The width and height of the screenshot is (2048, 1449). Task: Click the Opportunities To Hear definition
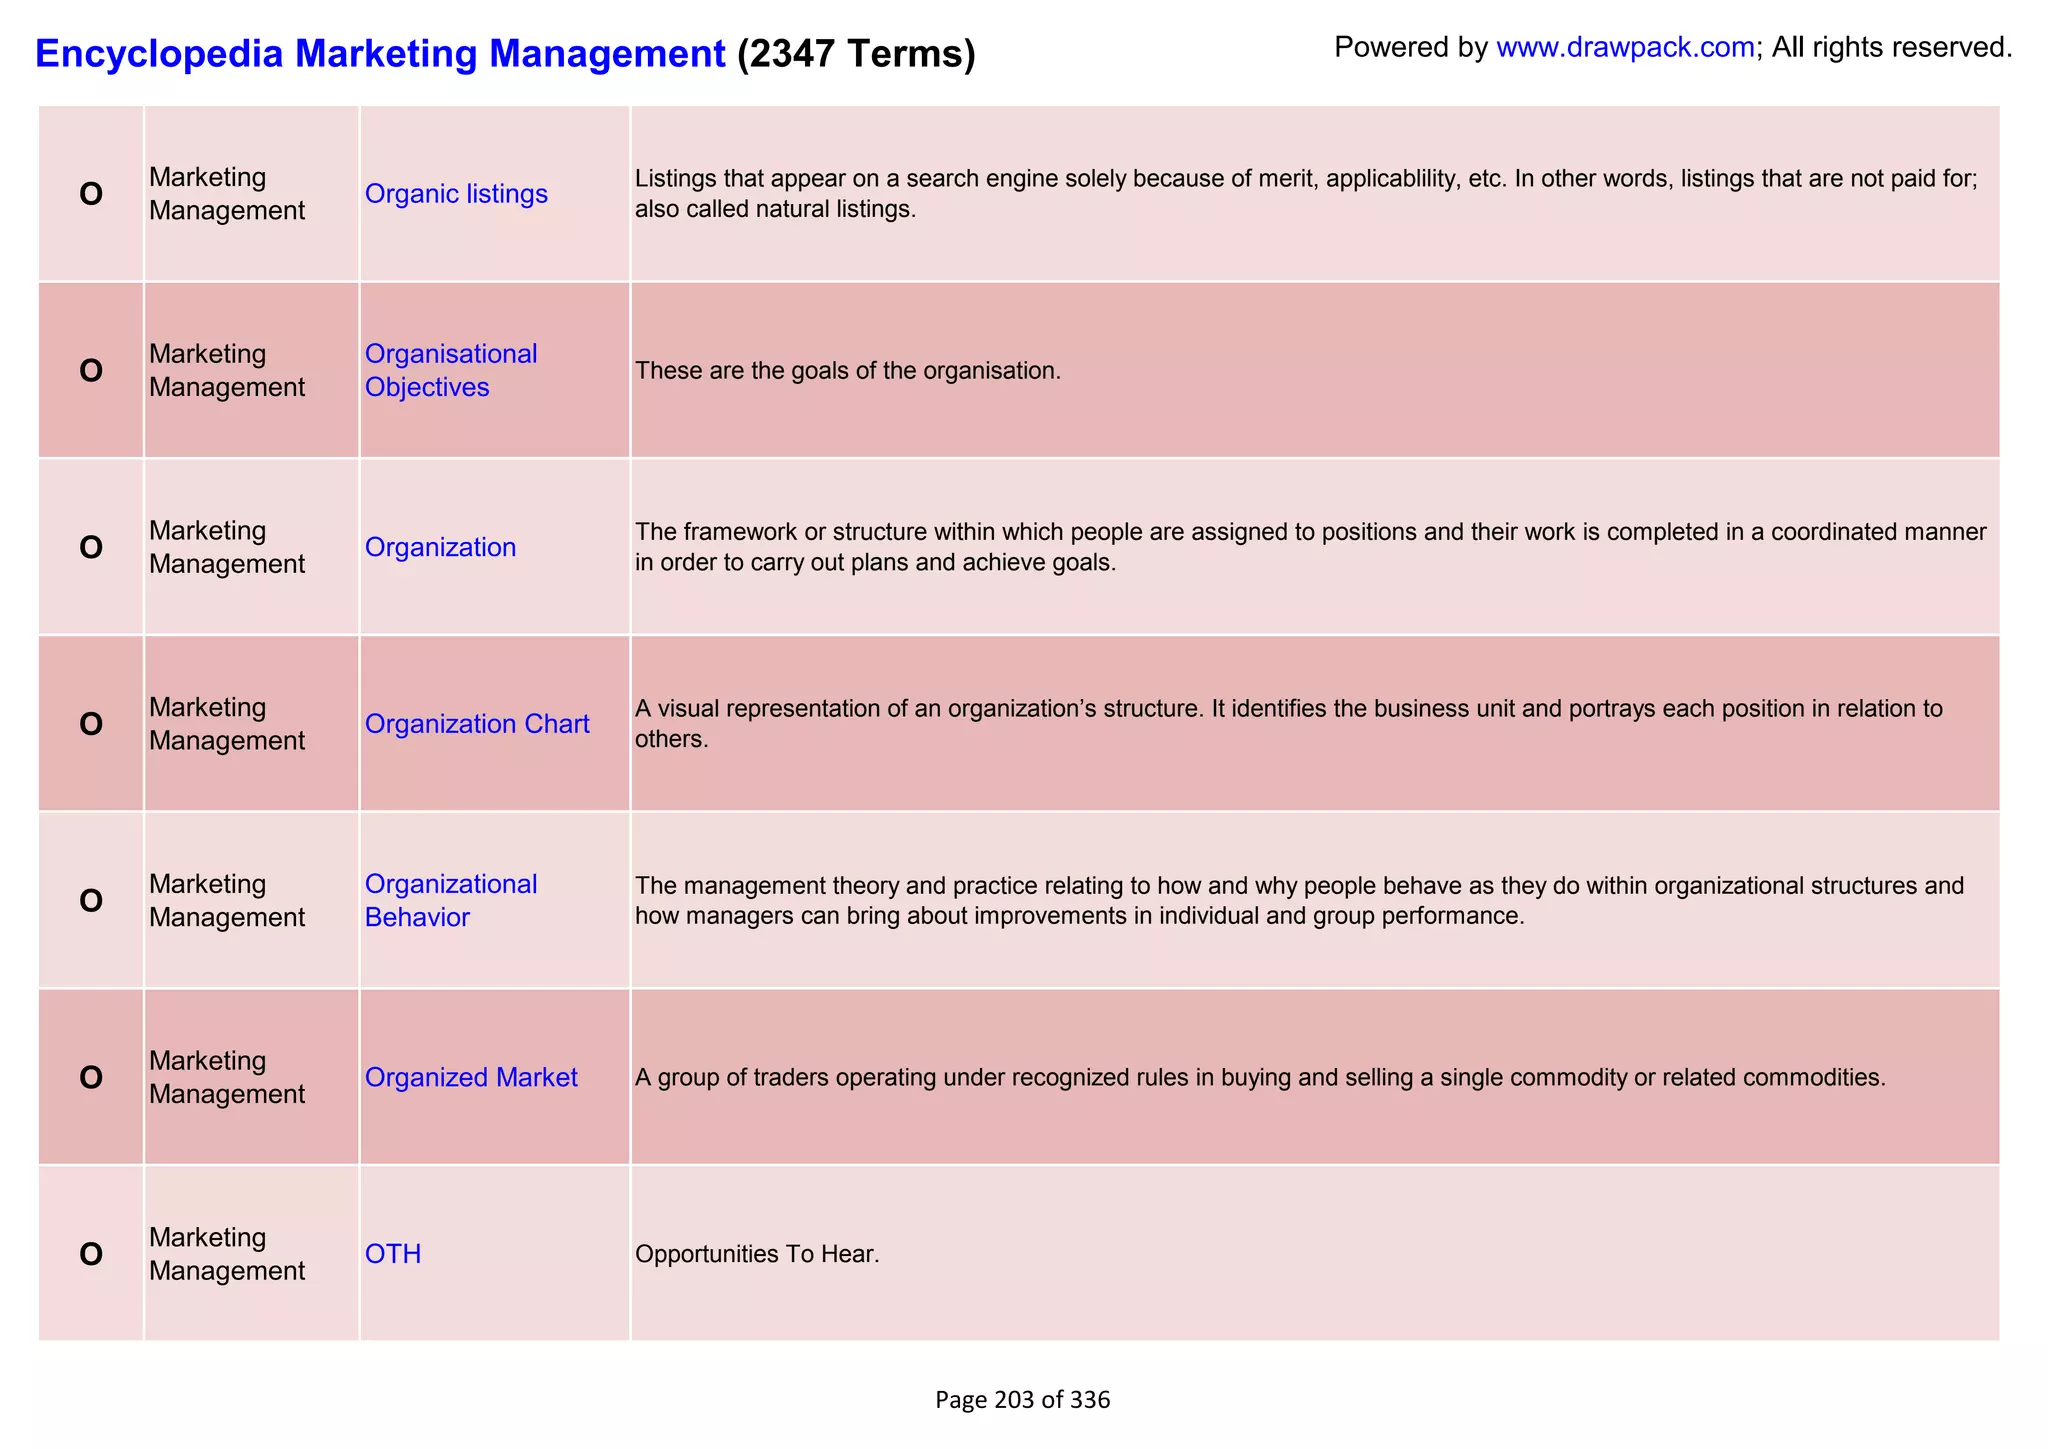757,1254
